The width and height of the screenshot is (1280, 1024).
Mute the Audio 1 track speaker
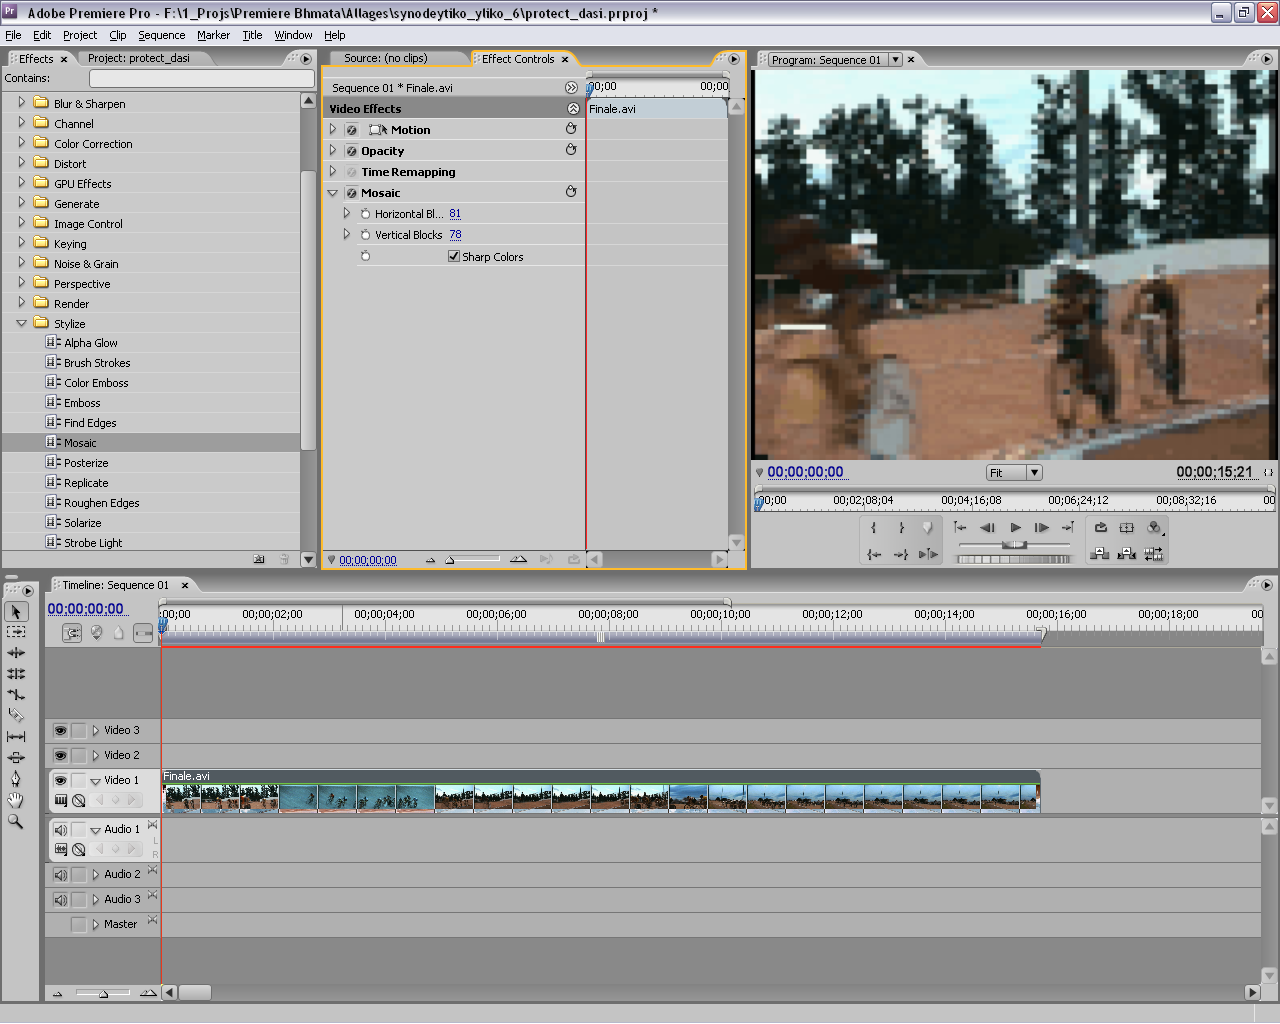point(60,830)
